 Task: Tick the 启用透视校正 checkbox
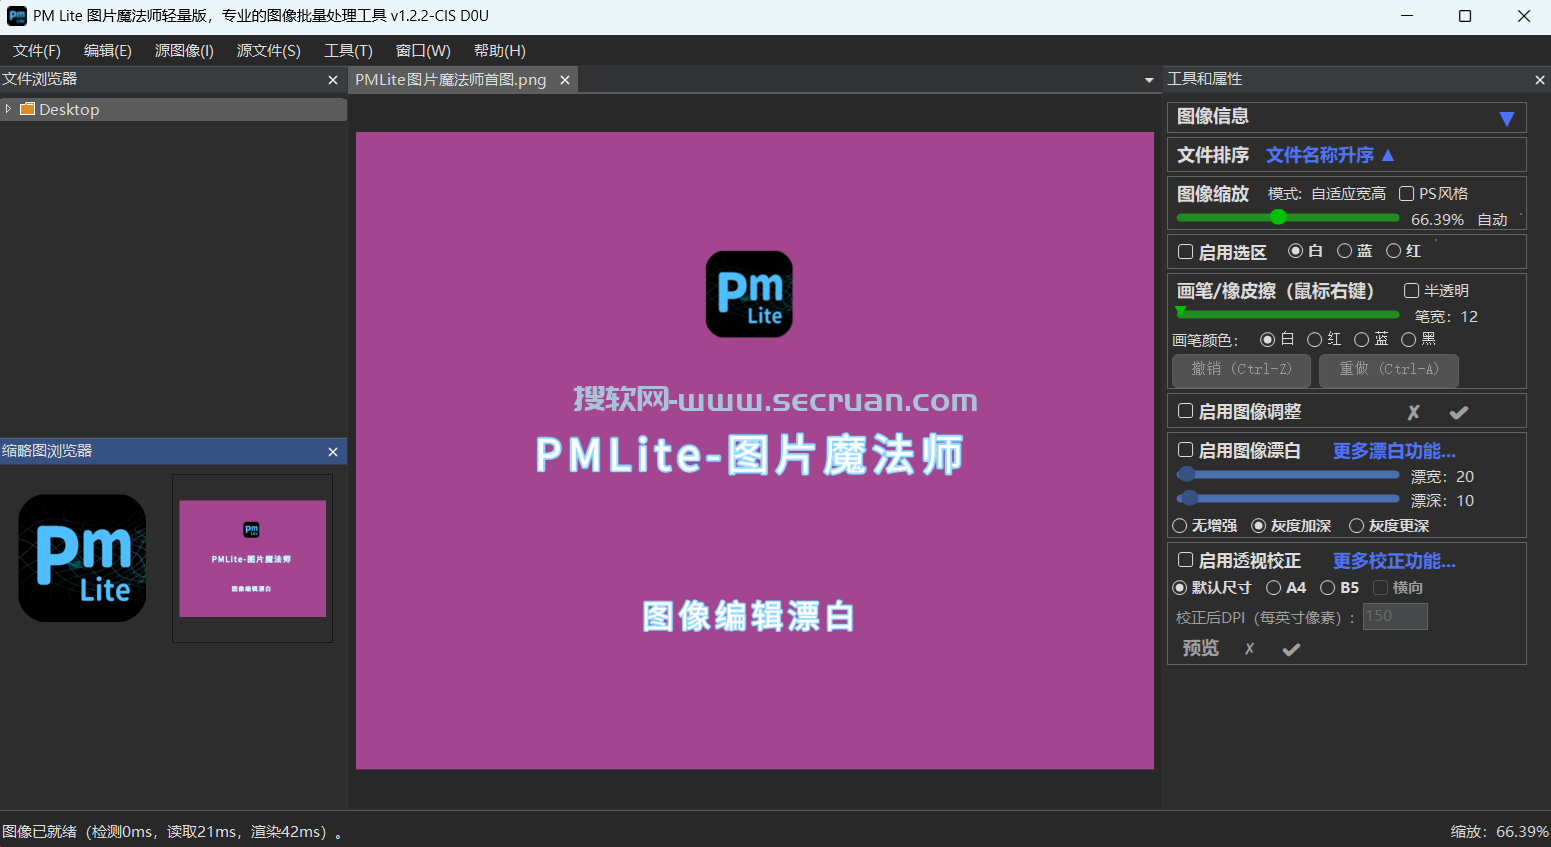pyautogui.click(x=1186, y=560)
